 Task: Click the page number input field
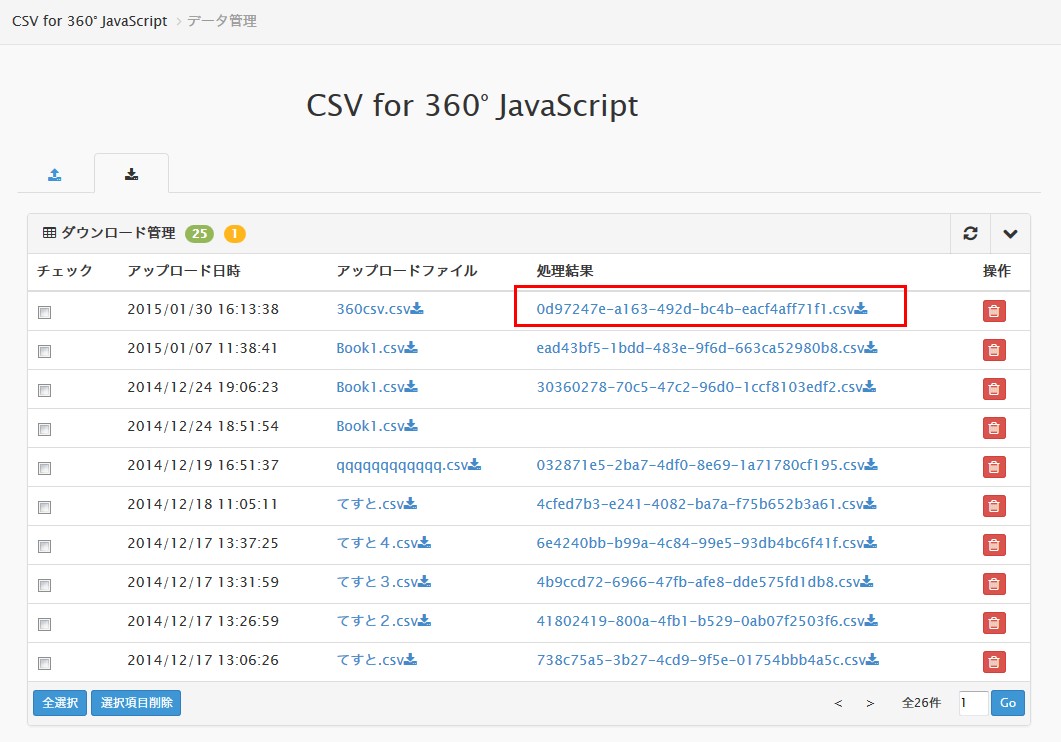pos(972,703)
